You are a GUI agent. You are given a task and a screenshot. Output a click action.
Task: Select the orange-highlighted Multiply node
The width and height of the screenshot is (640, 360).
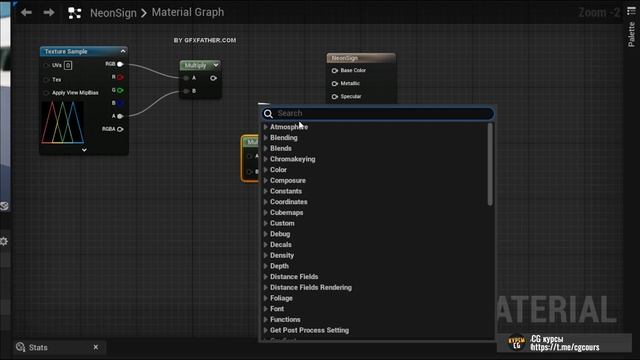tap(250, 158)
